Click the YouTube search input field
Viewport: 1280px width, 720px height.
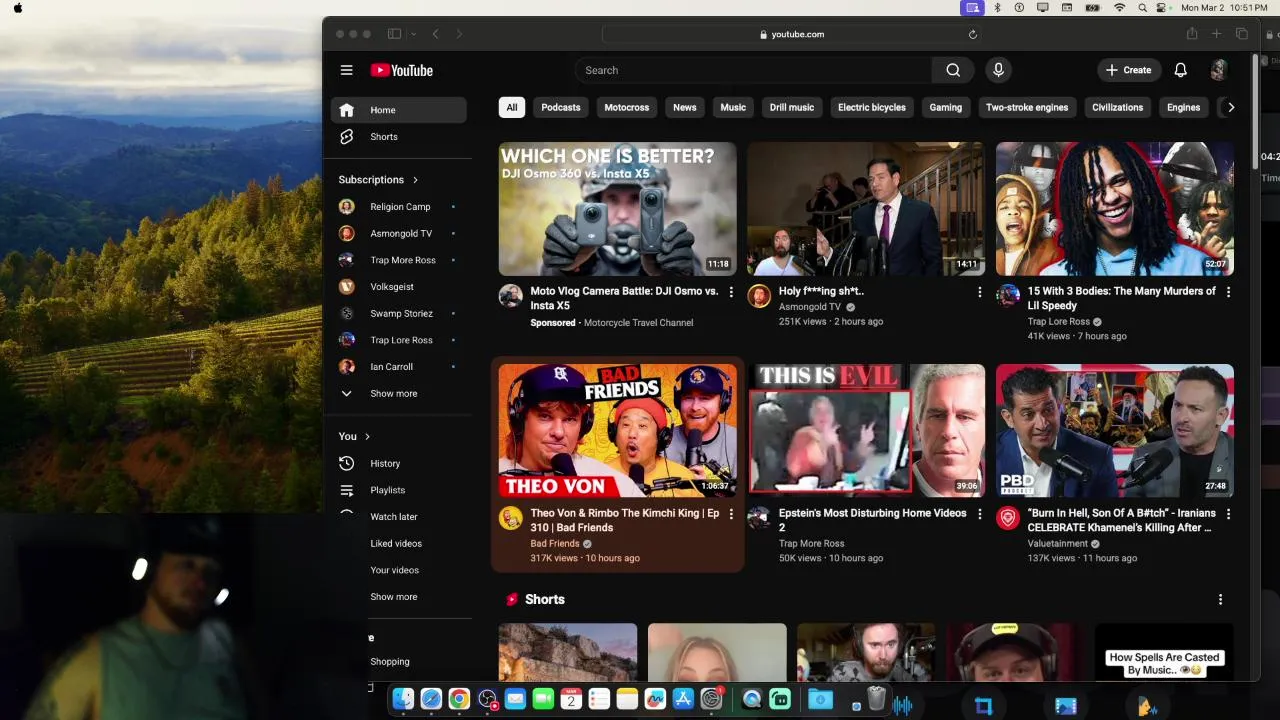click(753, 70)
